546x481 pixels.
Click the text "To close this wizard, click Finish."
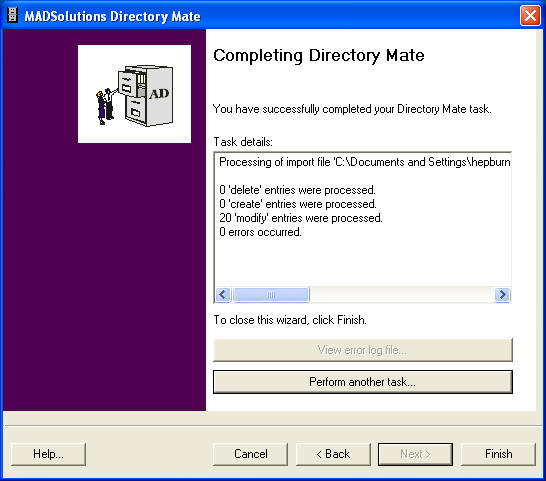(x=290, y=320)
